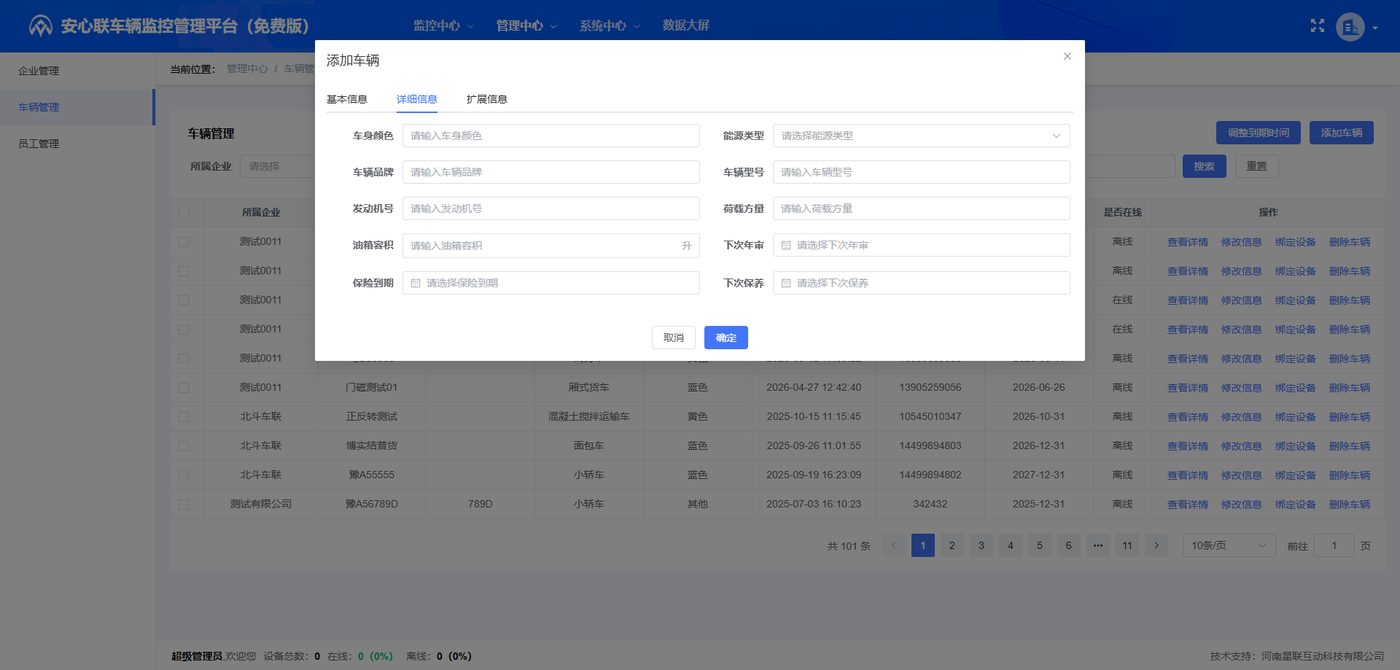Expand the 管理中心 menu
The width and height of the screenshot is (1400, 670).
(x=526, y=26)
